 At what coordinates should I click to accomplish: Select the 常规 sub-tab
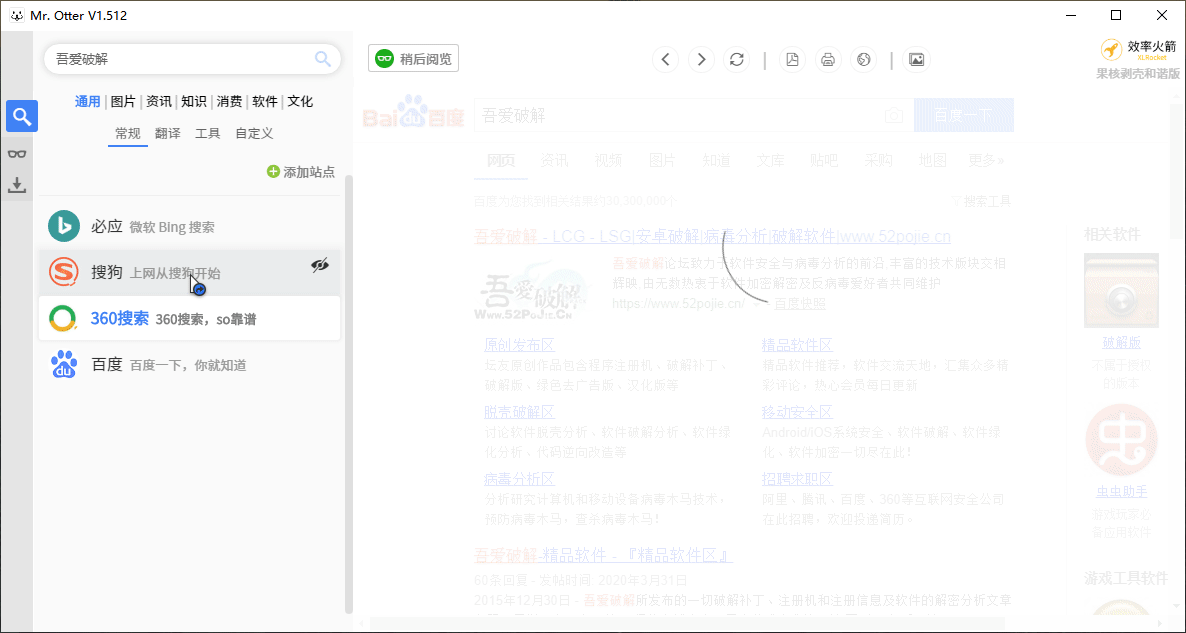pyautogui.click(x=128, y=134)
